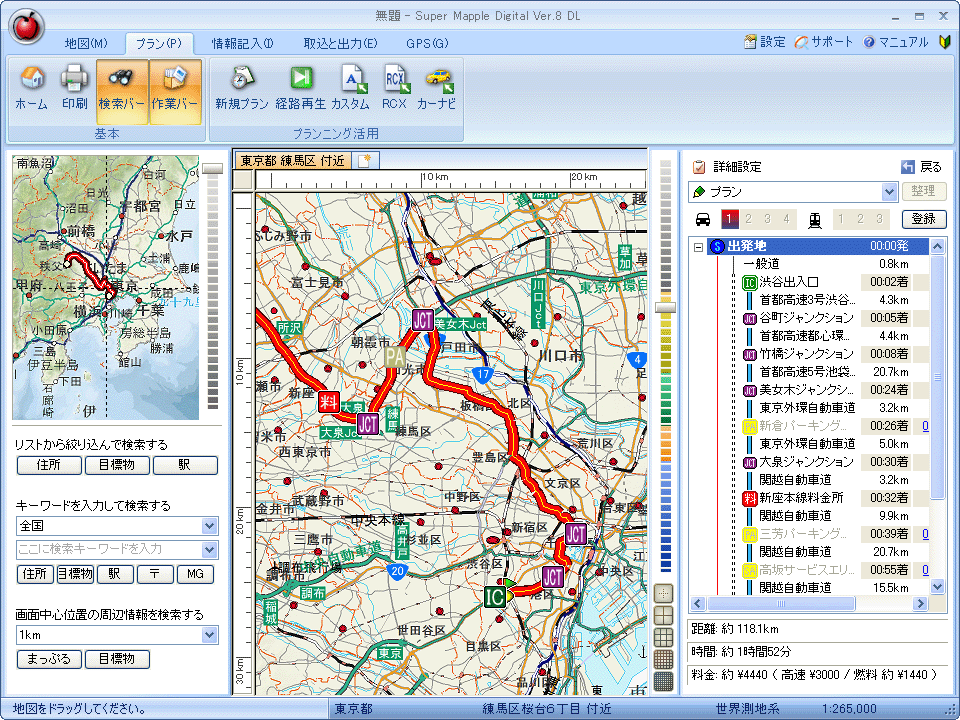Click 戻る to go back
The width and height of the screenshot is (960, 720).
coord(921,167)
